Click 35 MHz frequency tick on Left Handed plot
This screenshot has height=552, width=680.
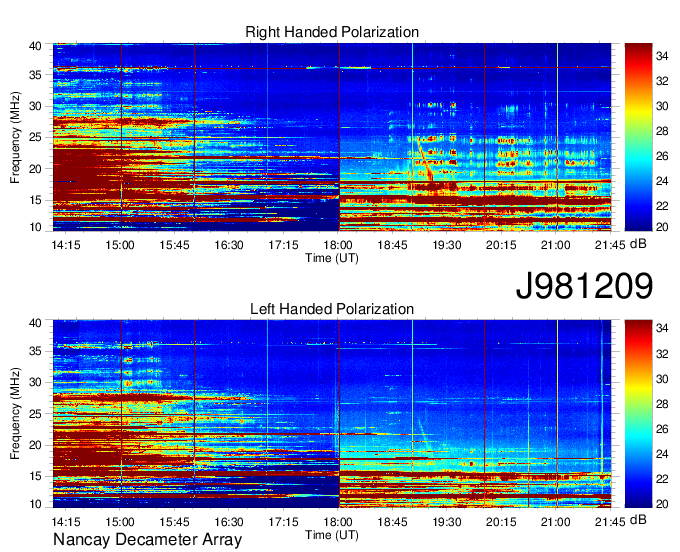[35, 351]
